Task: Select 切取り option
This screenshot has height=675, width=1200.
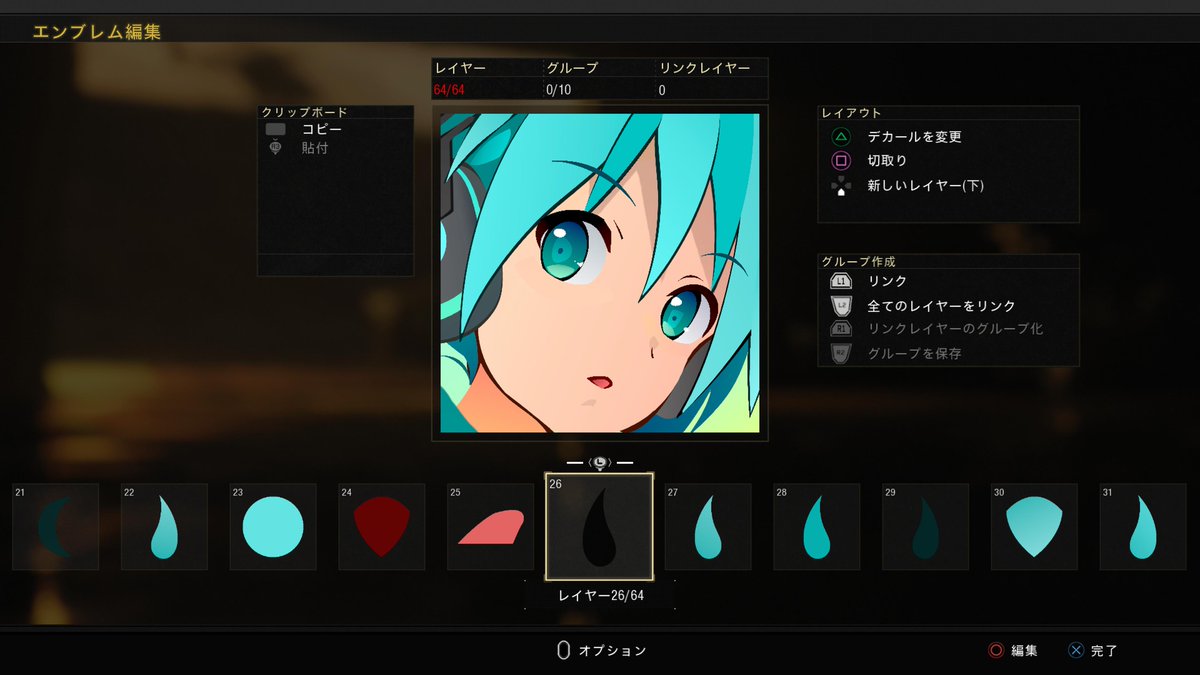Action: [x=888, y=160]
